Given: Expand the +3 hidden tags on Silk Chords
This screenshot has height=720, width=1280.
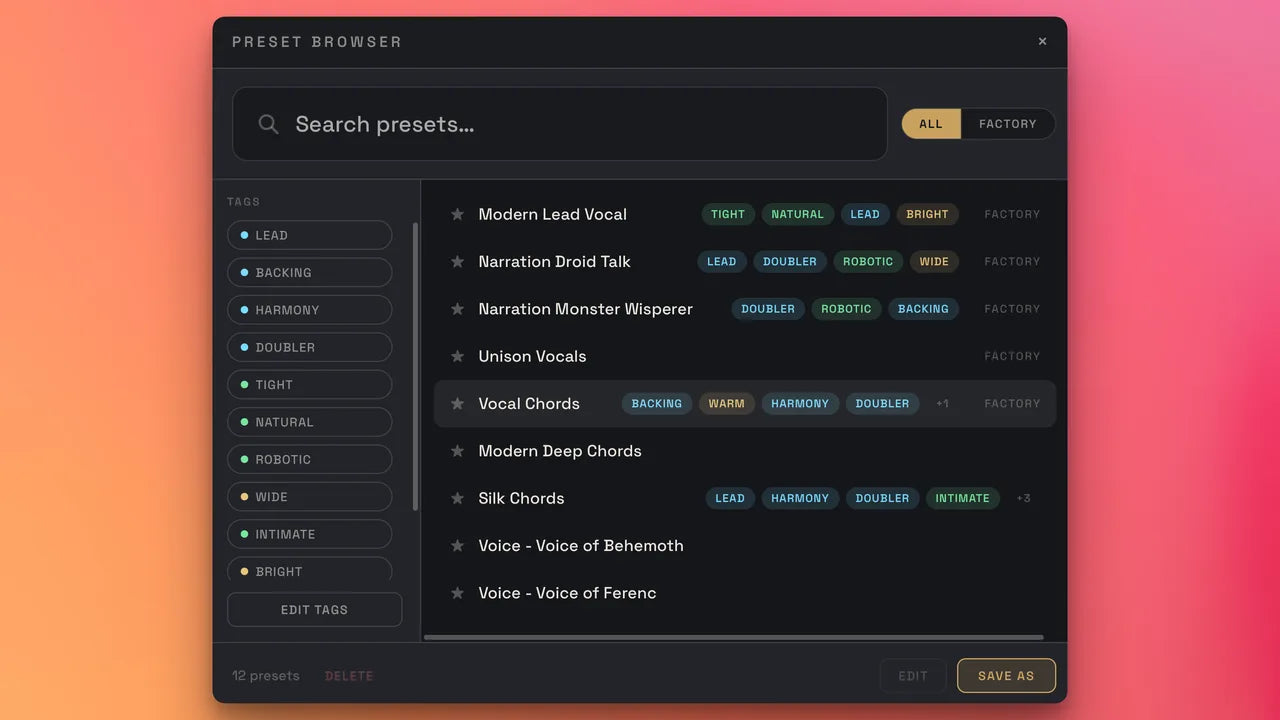Looking at the screenshot, I should point(1023,498).
